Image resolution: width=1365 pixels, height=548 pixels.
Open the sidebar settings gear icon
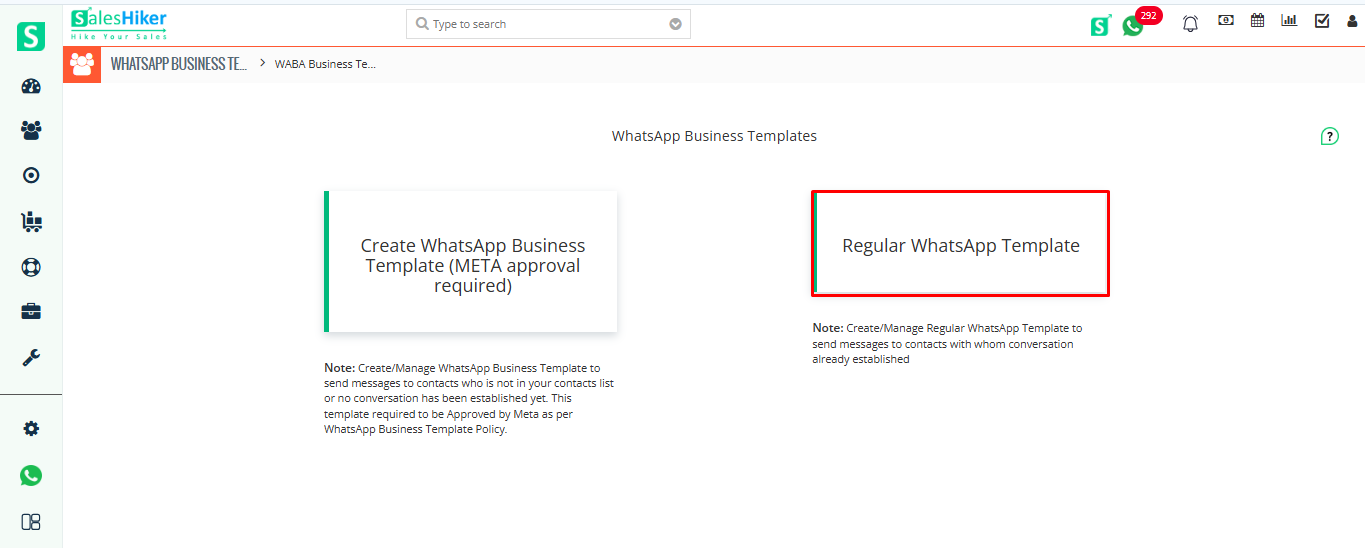31,429
